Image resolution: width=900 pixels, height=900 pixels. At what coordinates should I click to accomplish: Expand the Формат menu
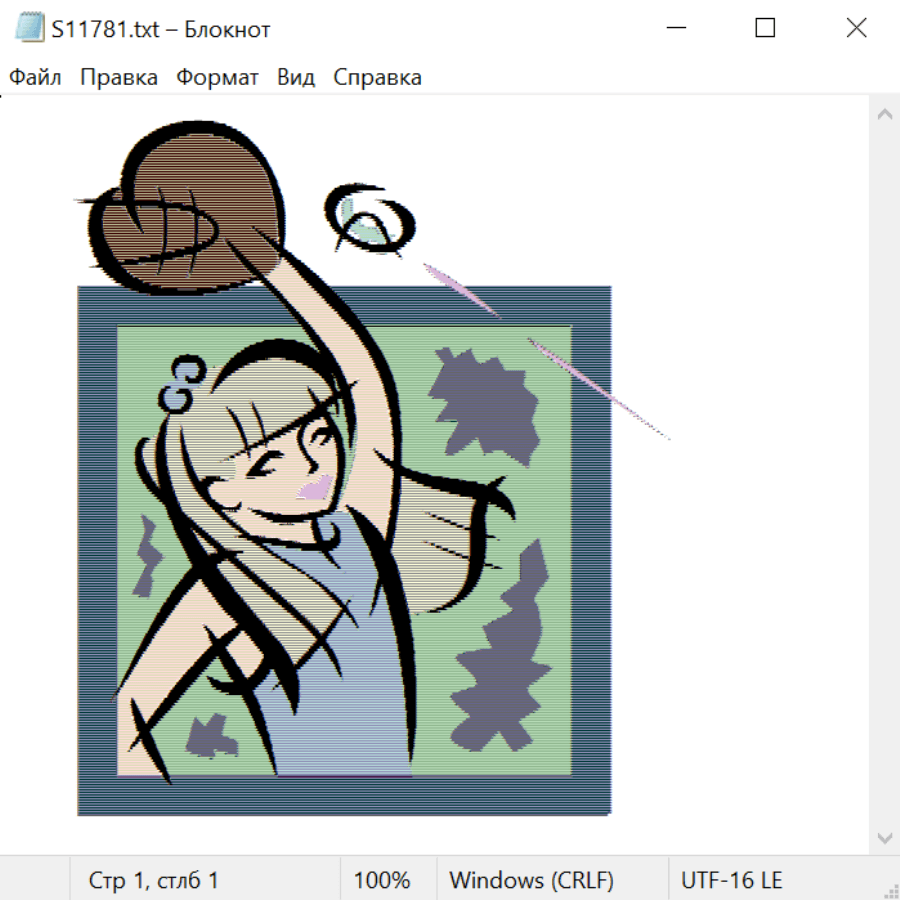coord(217,78)
